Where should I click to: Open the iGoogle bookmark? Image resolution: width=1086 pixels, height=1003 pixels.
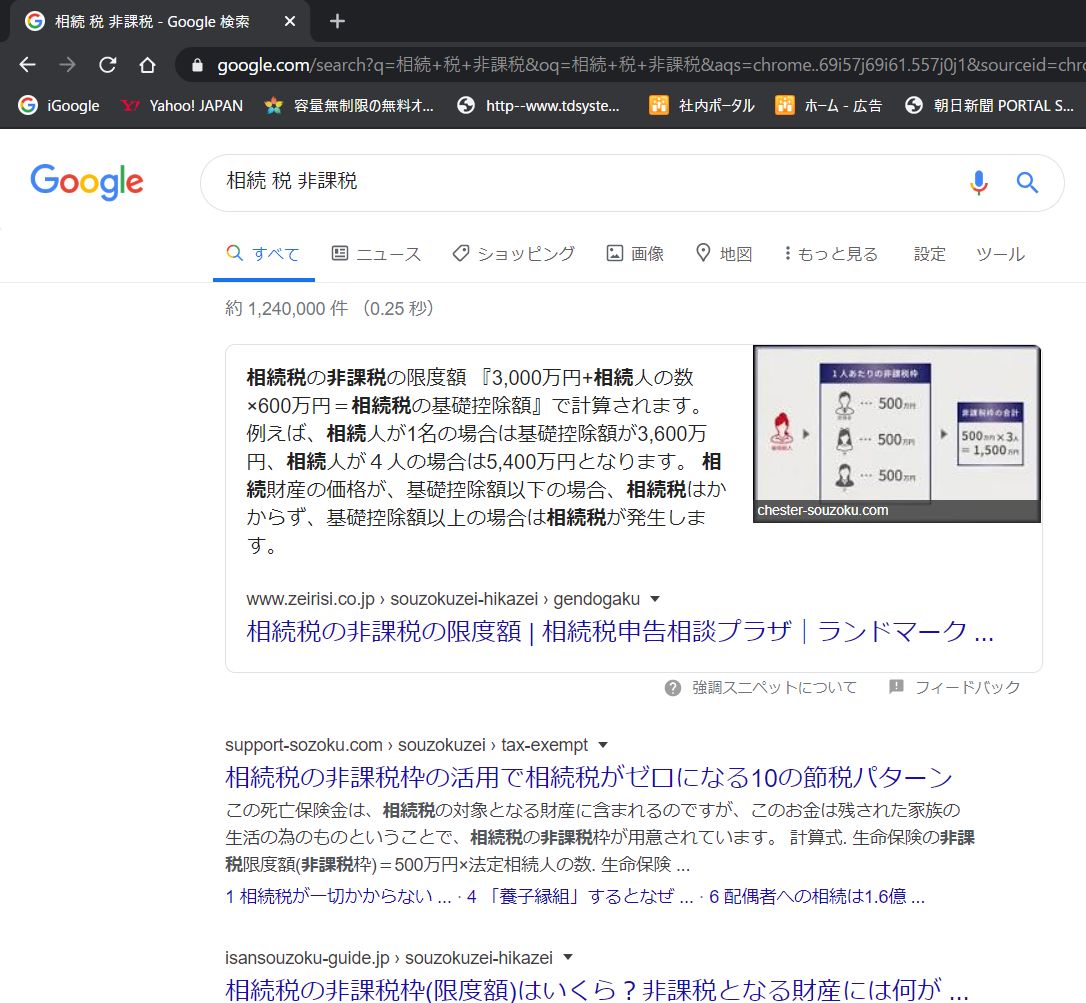(x=59, y=105)
